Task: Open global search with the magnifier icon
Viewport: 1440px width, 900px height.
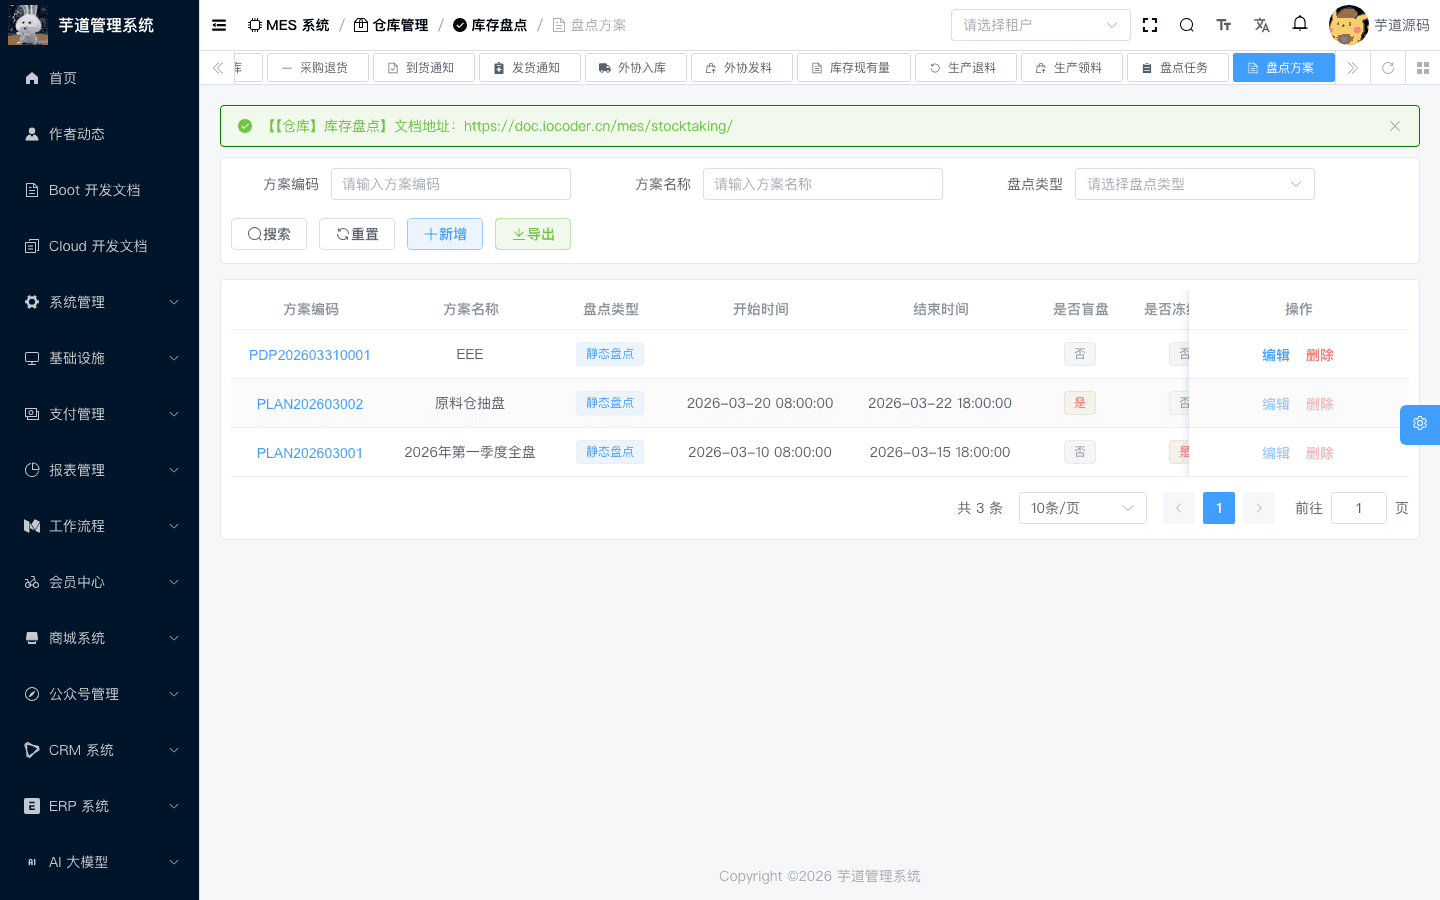Action: (x=1186, y=25)
